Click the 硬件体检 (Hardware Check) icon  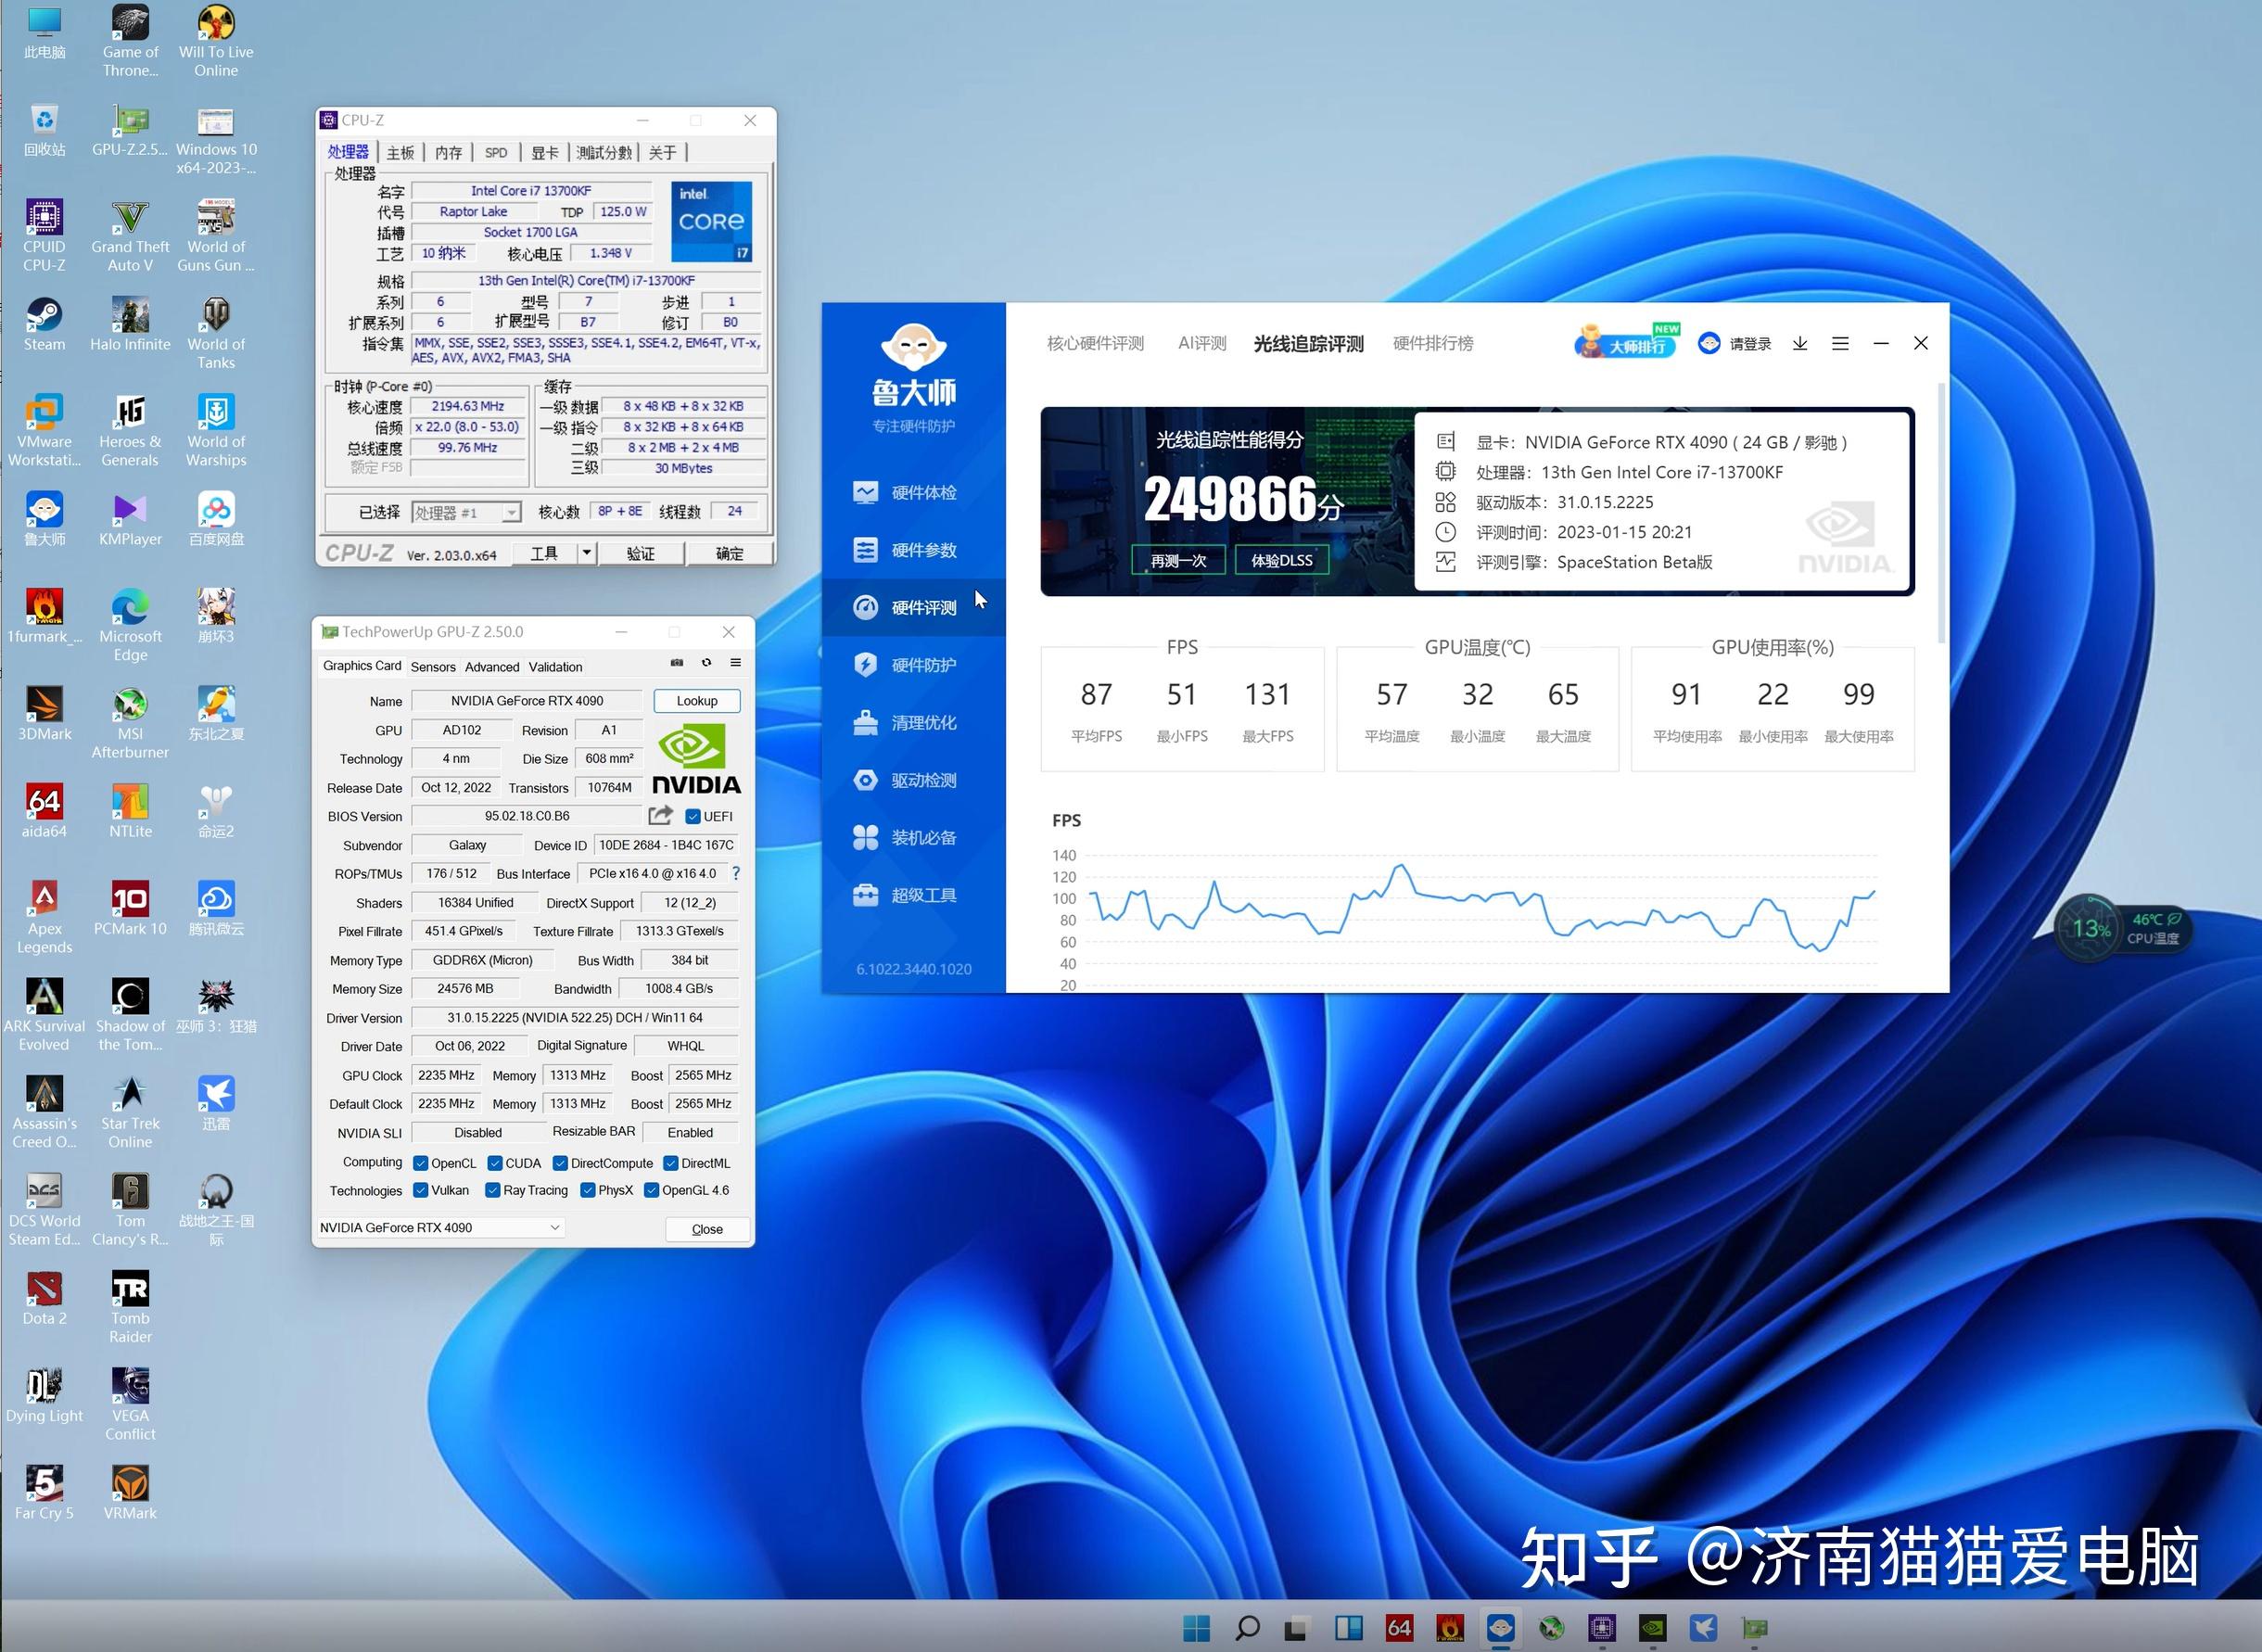point(907,491)
